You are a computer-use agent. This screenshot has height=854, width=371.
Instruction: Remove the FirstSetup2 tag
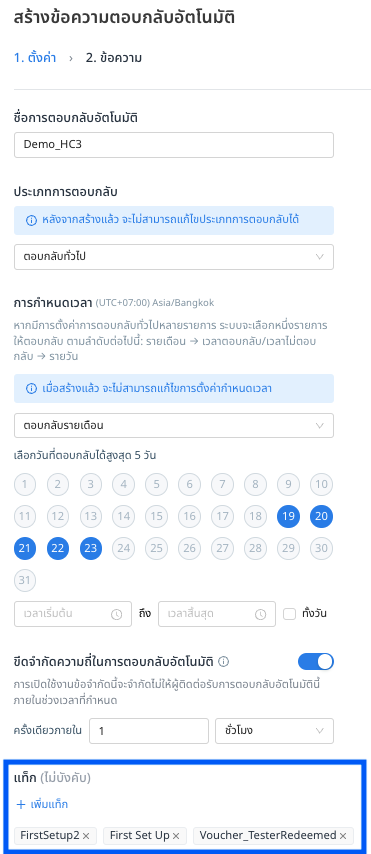coord(86,835)
